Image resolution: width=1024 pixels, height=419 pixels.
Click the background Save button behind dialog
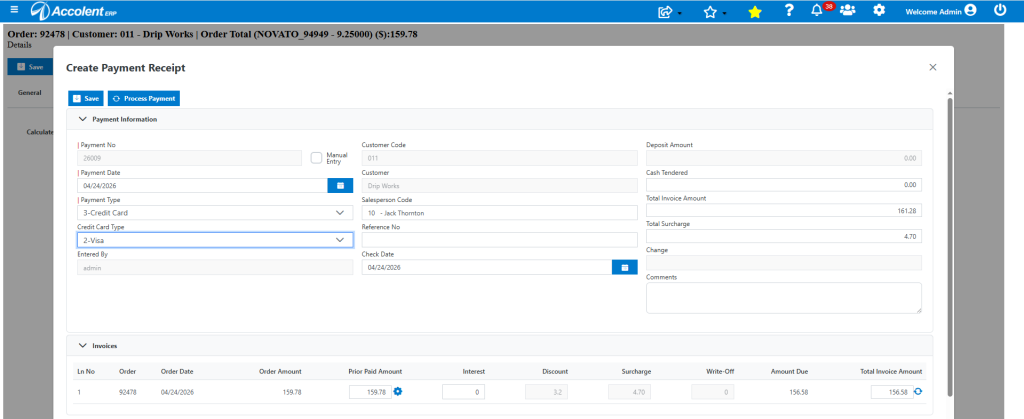coord(29,67)
